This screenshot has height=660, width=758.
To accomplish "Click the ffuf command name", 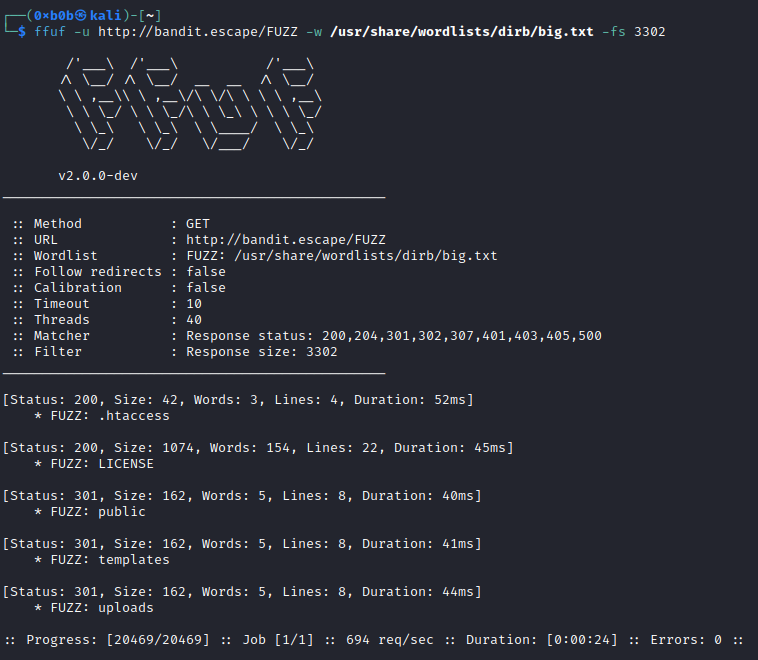I will point(49,32).
